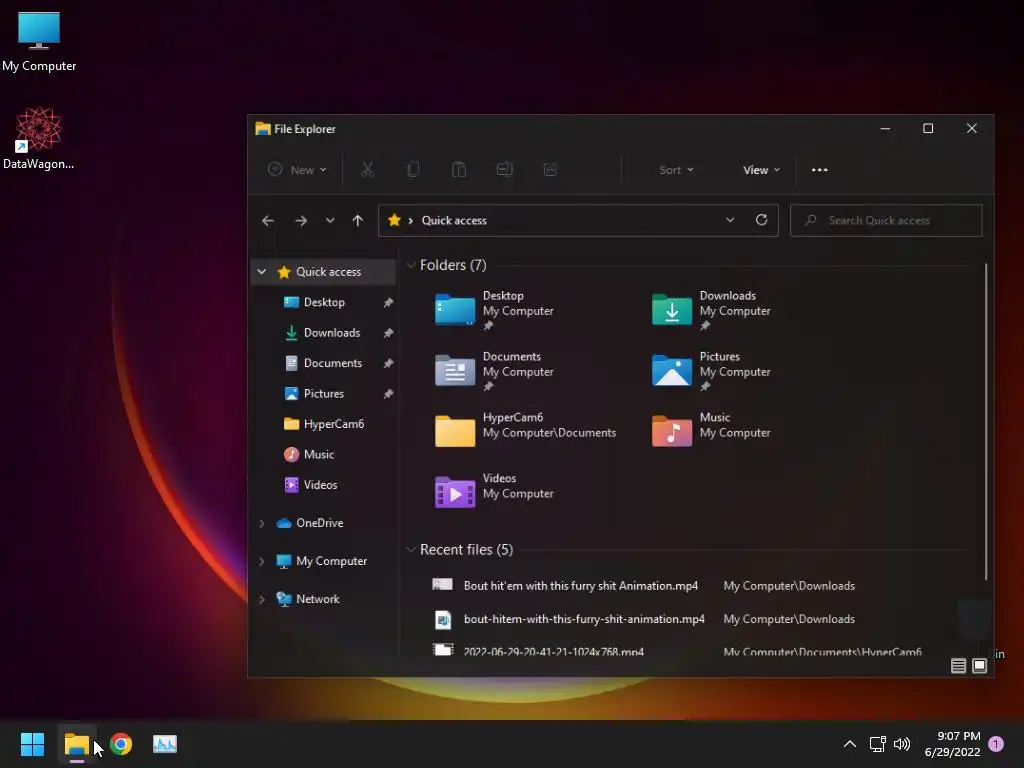Screen dimensions: 1024x768
Task: Switch to details view icon at bottom right
Action: (958, 665)
